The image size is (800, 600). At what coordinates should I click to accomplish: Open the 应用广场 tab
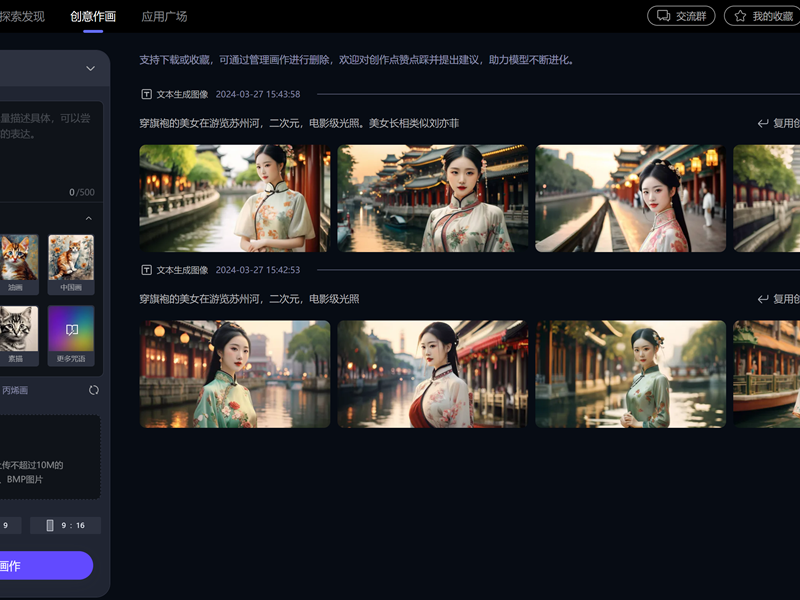click(x=164, y=16)
